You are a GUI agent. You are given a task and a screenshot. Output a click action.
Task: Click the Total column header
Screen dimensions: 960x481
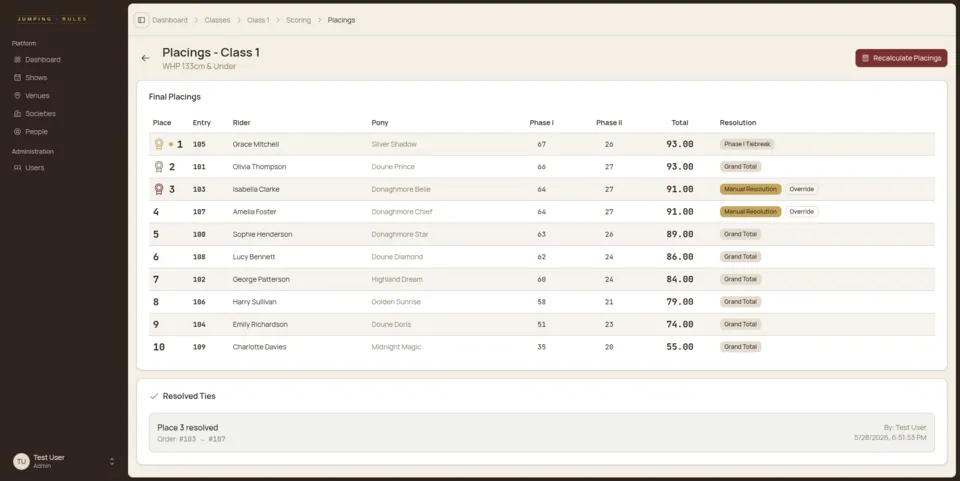[x=680, y=122]
